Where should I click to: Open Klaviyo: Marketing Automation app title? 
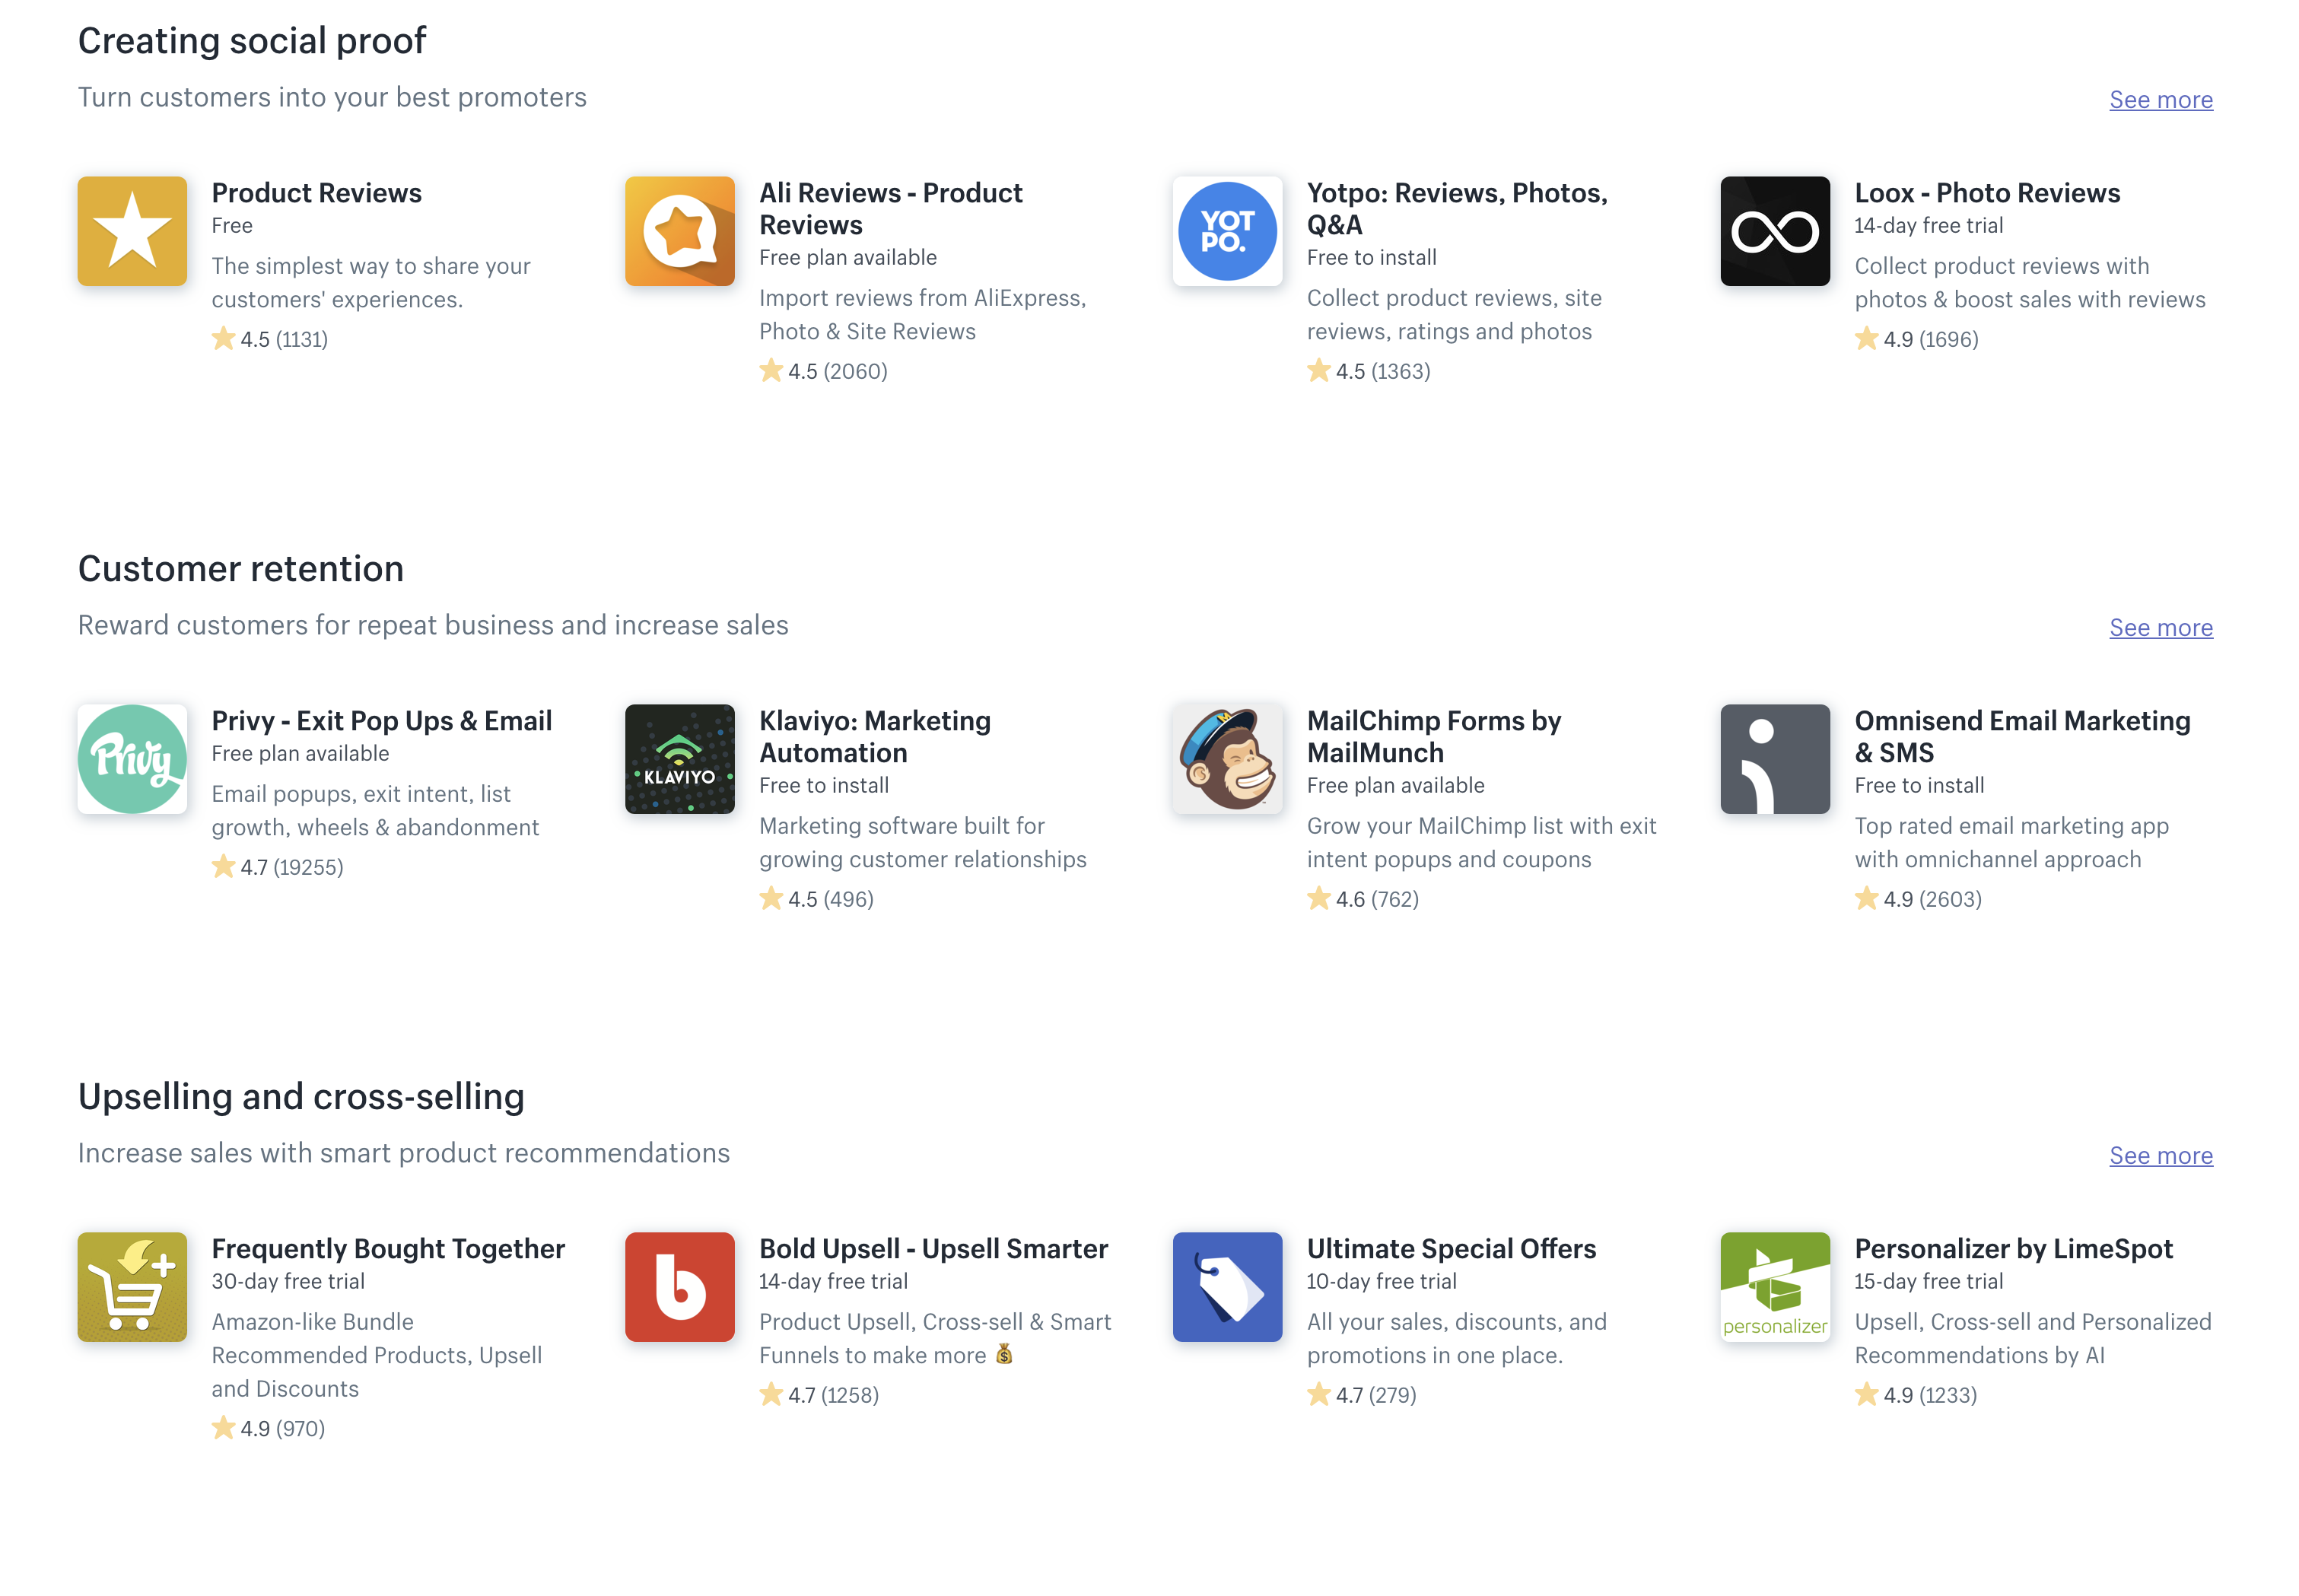pyautogui.click(x=875, y=737)
